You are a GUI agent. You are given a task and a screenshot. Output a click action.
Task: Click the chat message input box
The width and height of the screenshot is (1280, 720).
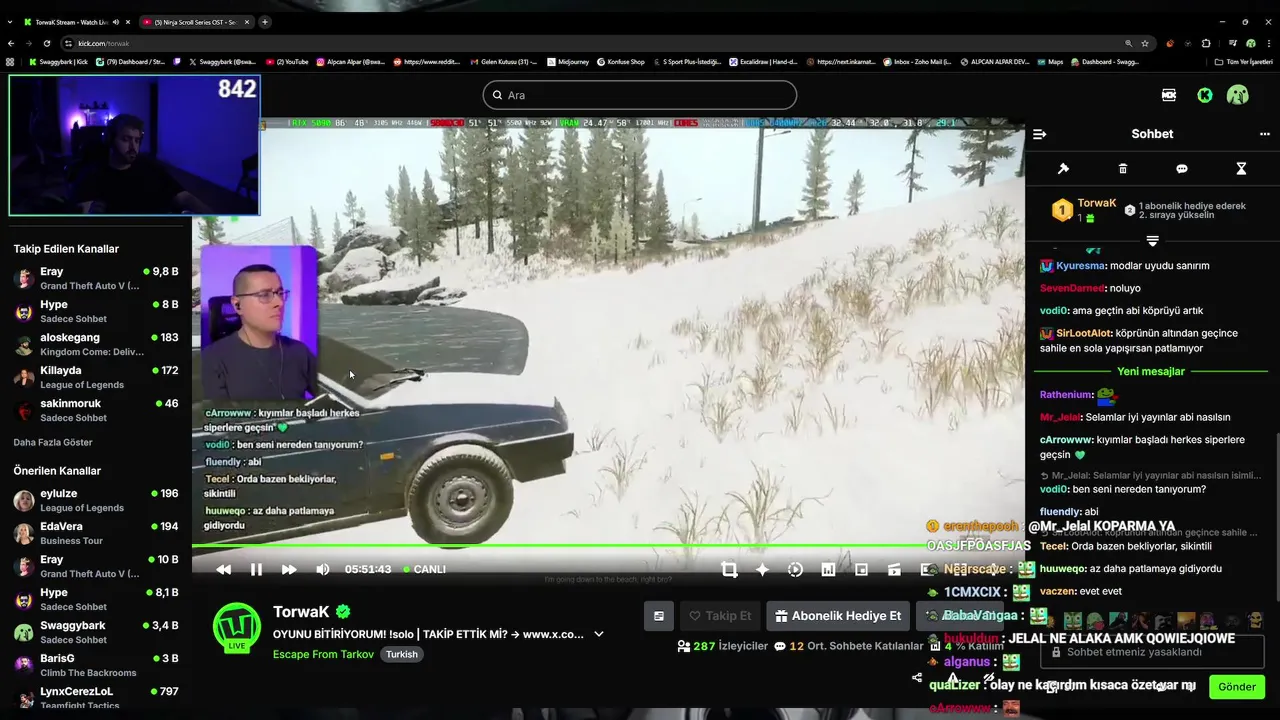pyautogui.click(x=1152, y=652)
